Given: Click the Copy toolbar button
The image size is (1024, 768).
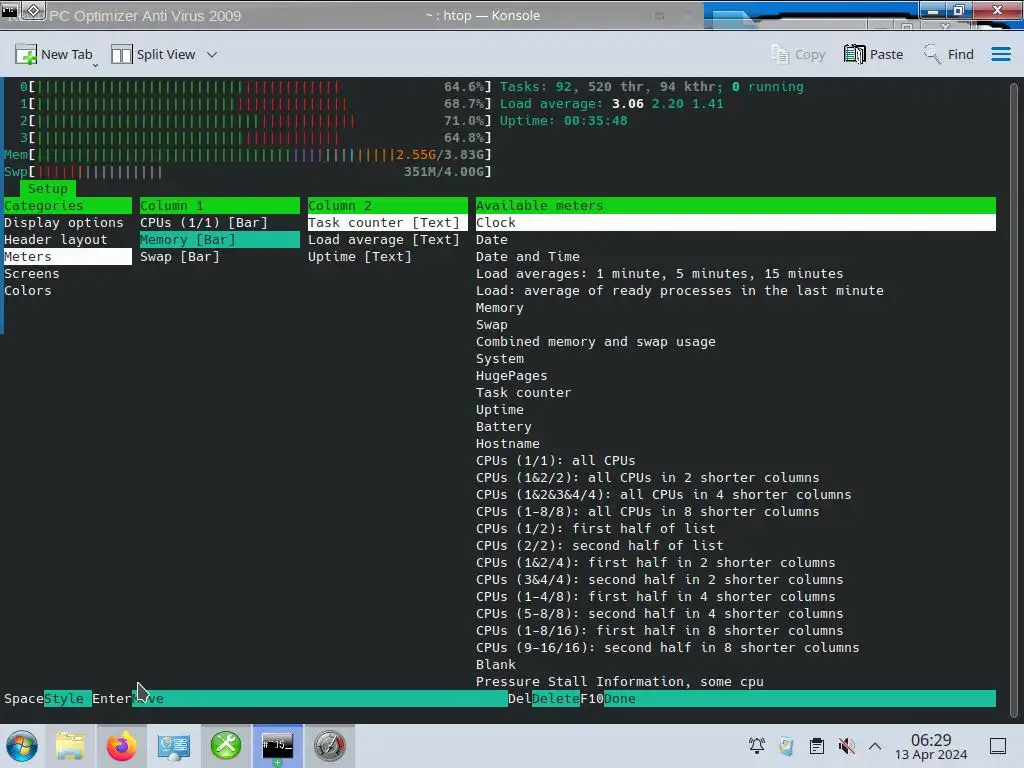Looking at the screenshot, I should (x=798, y=55).
